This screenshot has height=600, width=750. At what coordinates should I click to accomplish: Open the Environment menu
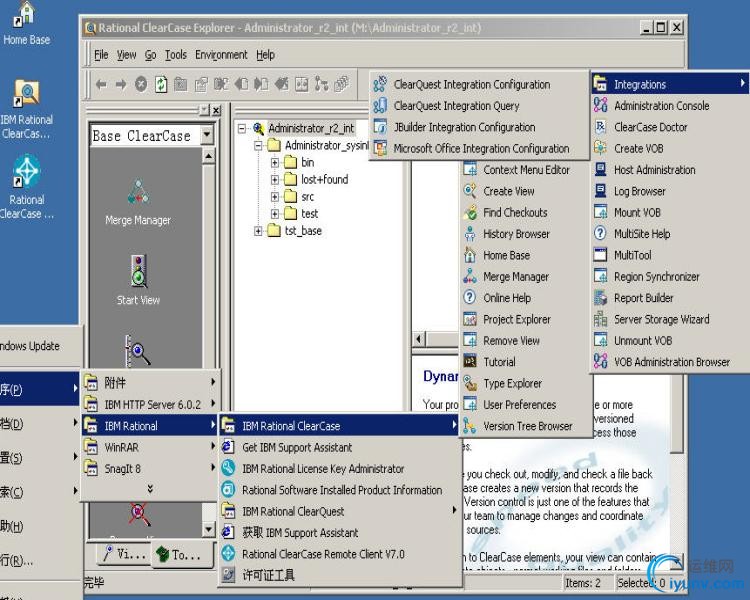221,55
